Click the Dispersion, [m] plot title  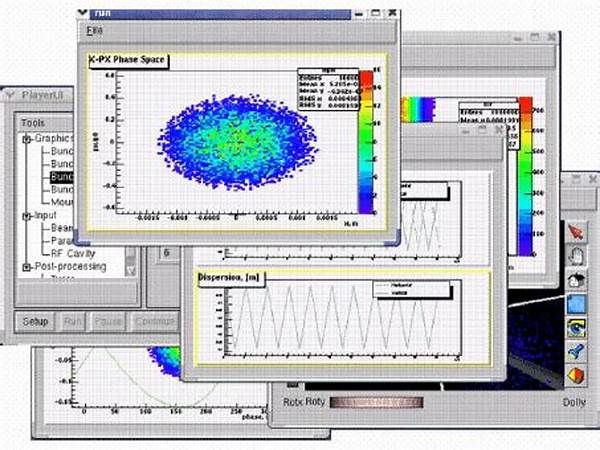click(x=230, y=277)
